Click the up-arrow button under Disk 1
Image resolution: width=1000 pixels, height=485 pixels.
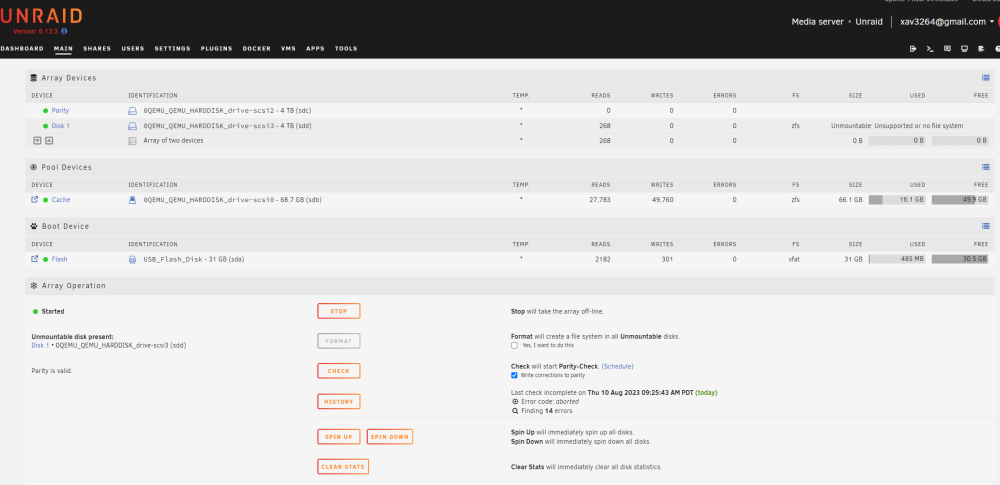[x=48, y=140]
